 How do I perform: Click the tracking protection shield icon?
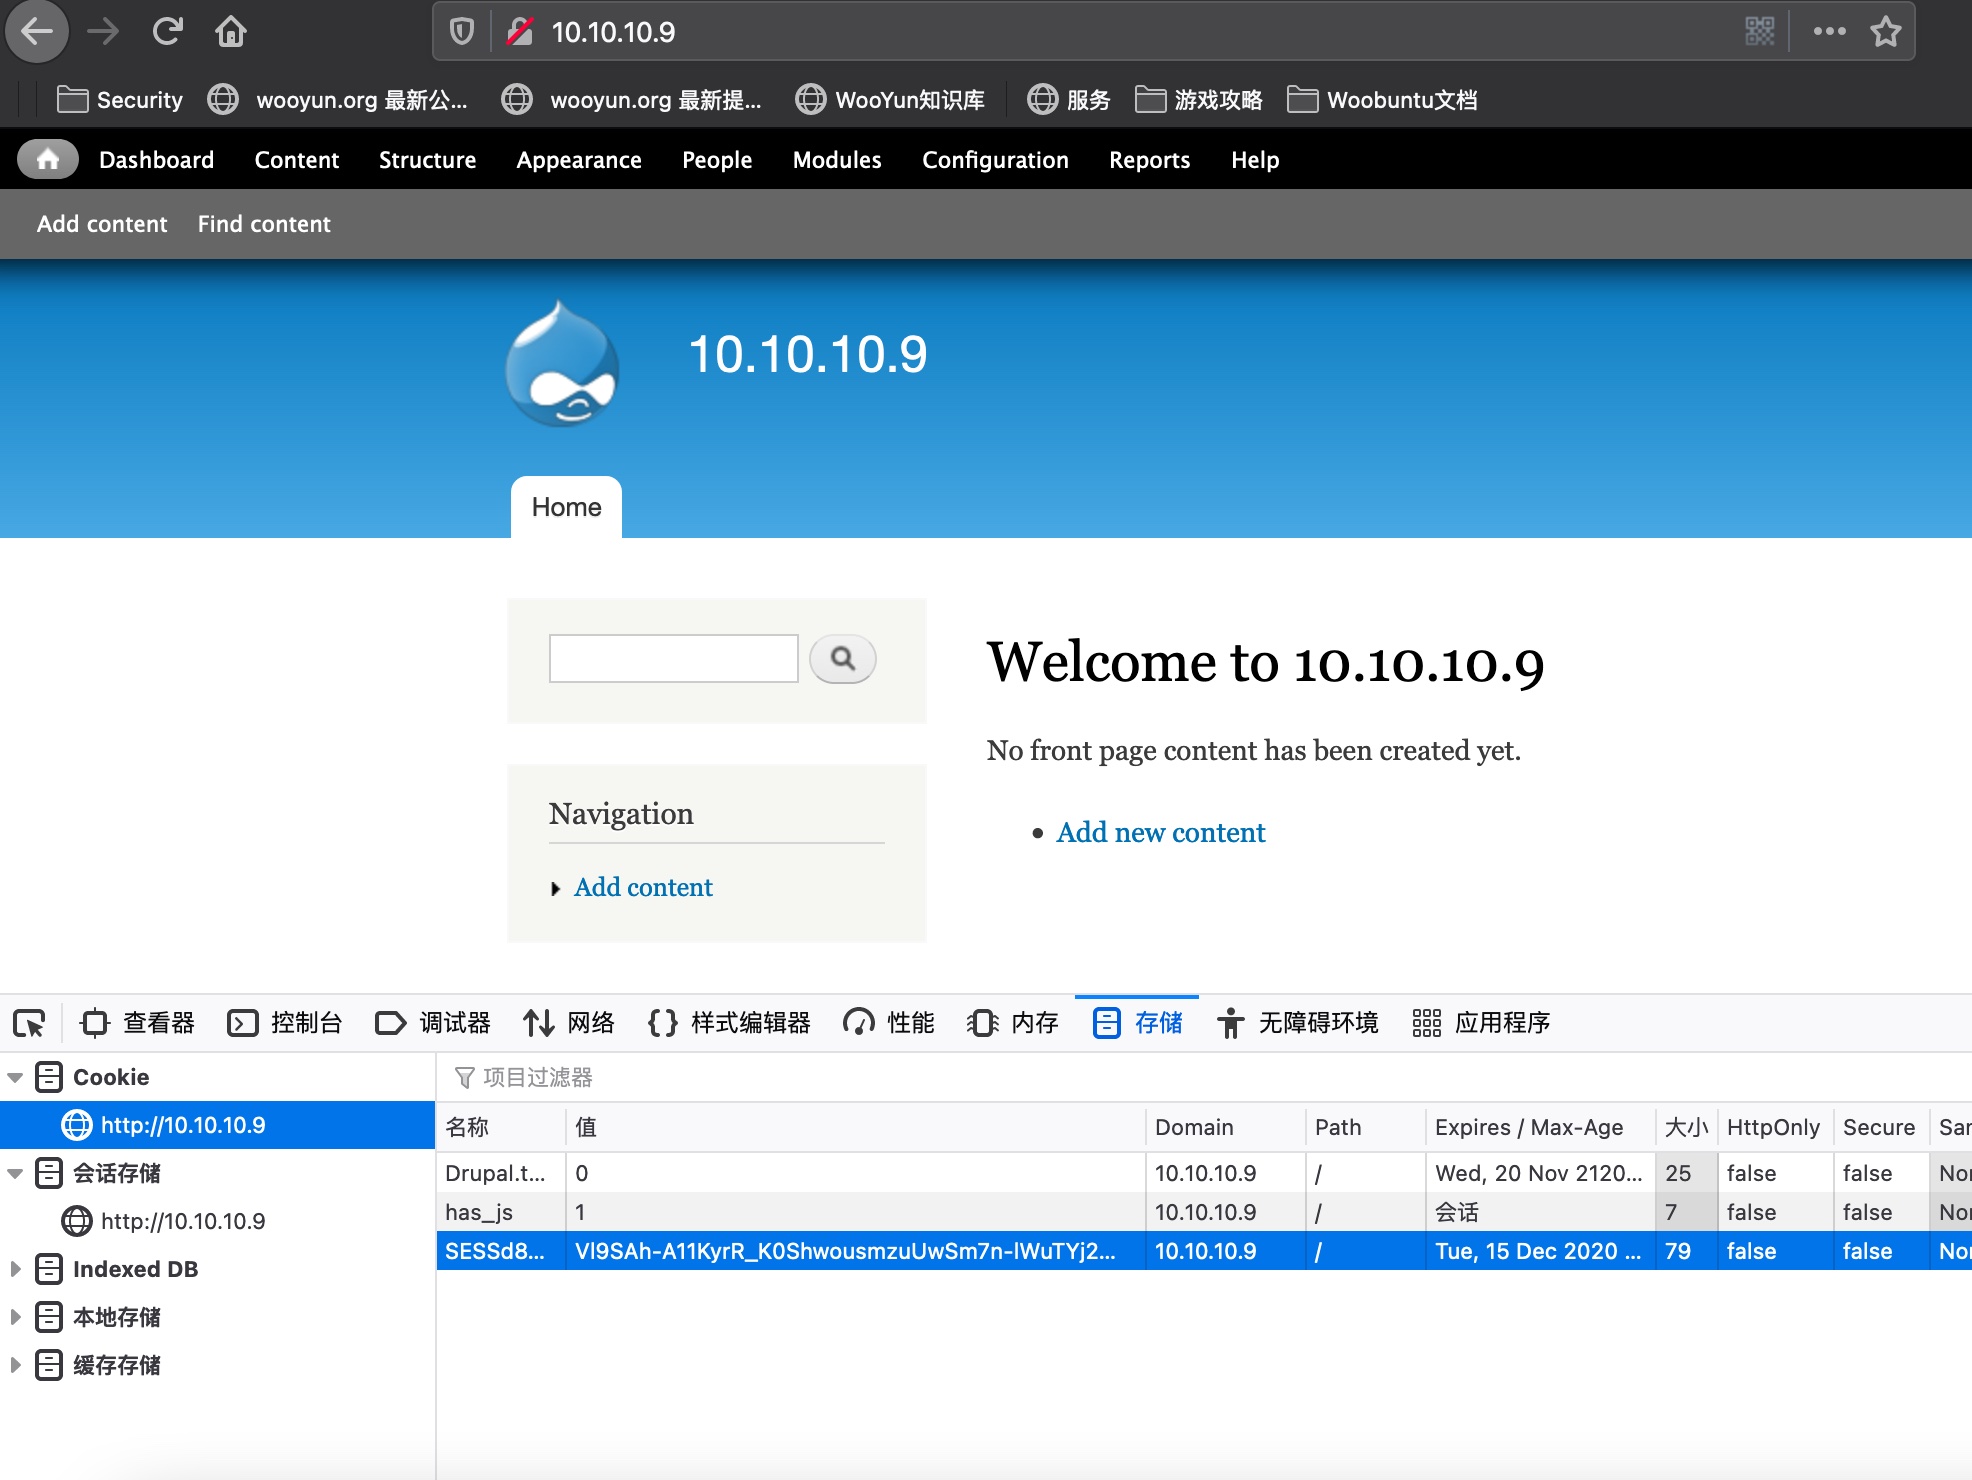click(462, 32)
